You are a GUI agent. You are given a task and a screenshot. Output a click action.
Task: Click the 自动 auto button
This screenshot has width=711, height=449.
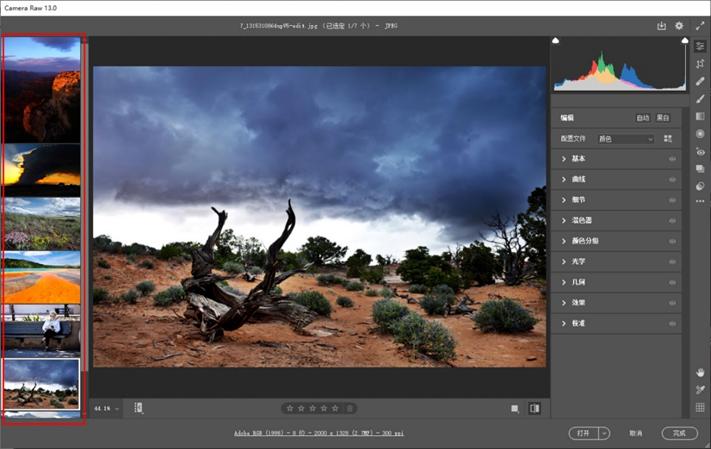(x=643, y=118)
